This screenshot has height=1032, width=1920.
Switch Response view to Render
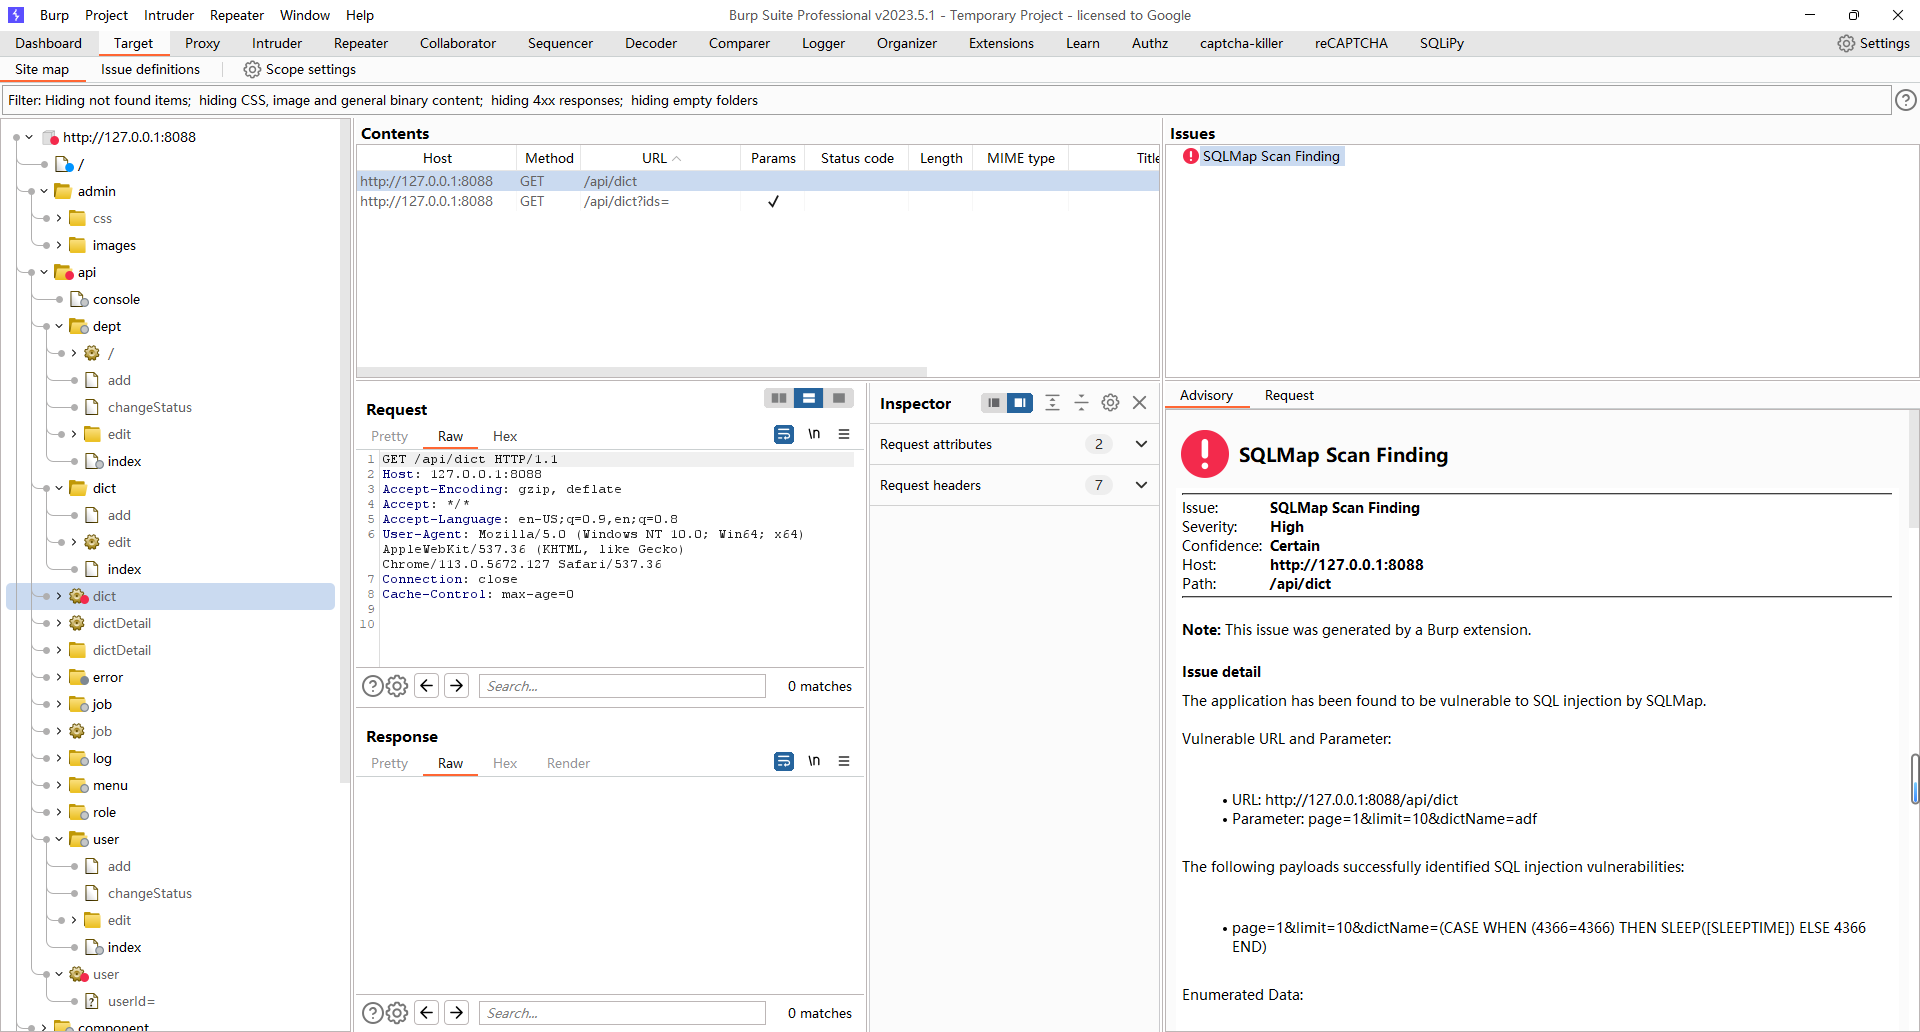pyautogui.click(x=568, y=763)
